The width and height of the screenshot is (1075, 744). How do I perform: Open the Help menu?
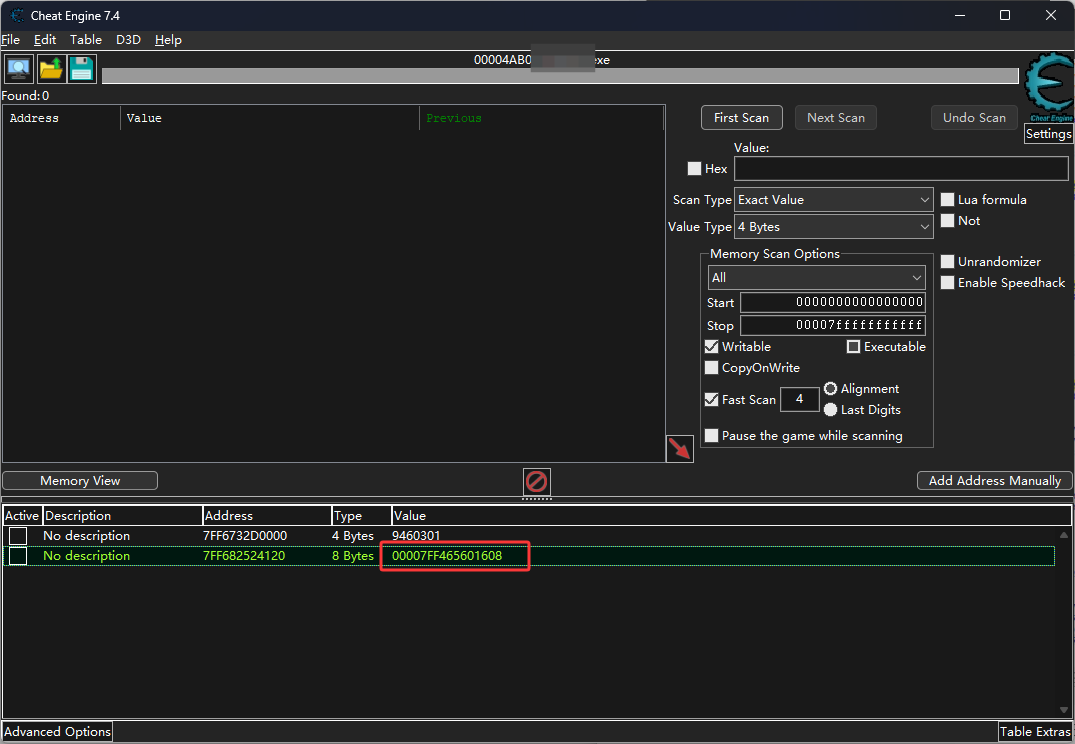(x=168, y=40)
